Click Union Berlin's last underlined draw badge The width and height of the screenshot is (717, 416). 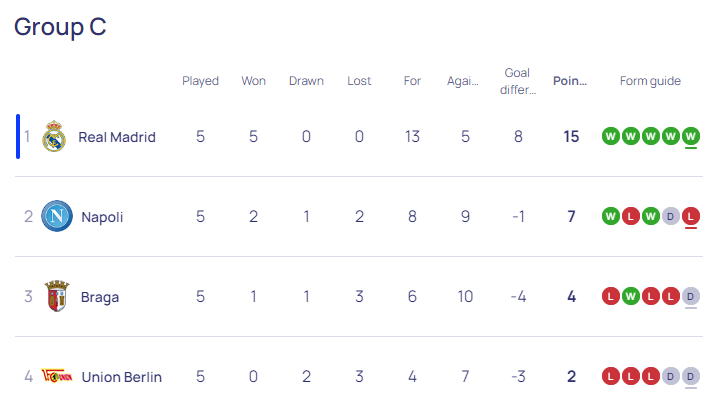coord(690,376)
